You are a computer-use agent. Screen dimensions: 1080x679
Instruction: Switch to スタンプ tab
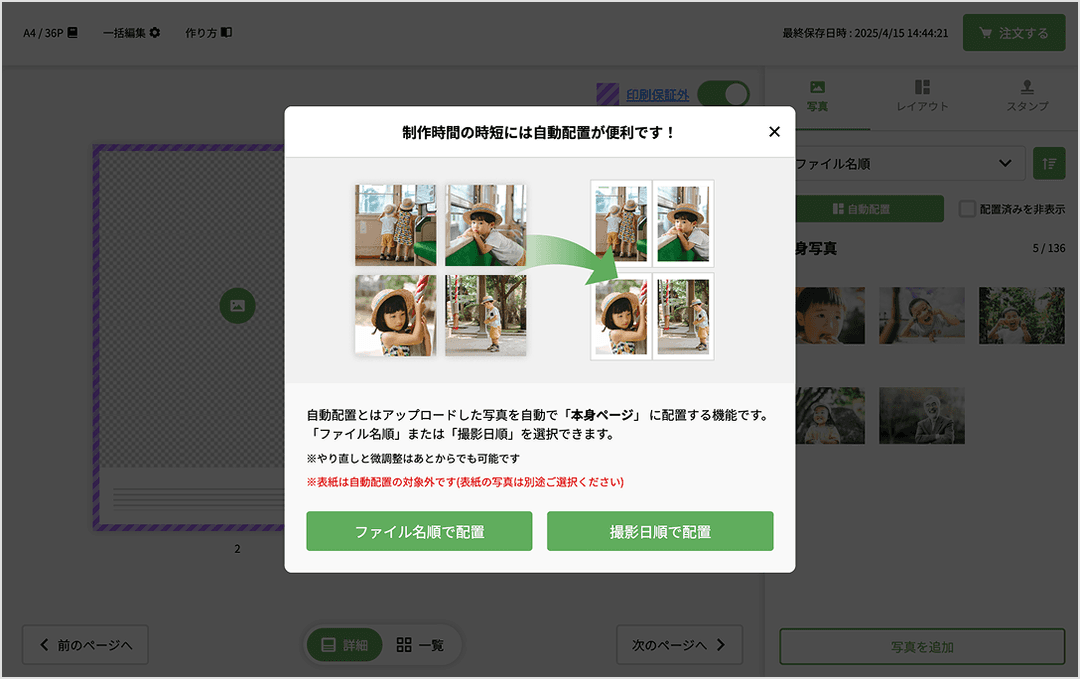(1027, 96)
